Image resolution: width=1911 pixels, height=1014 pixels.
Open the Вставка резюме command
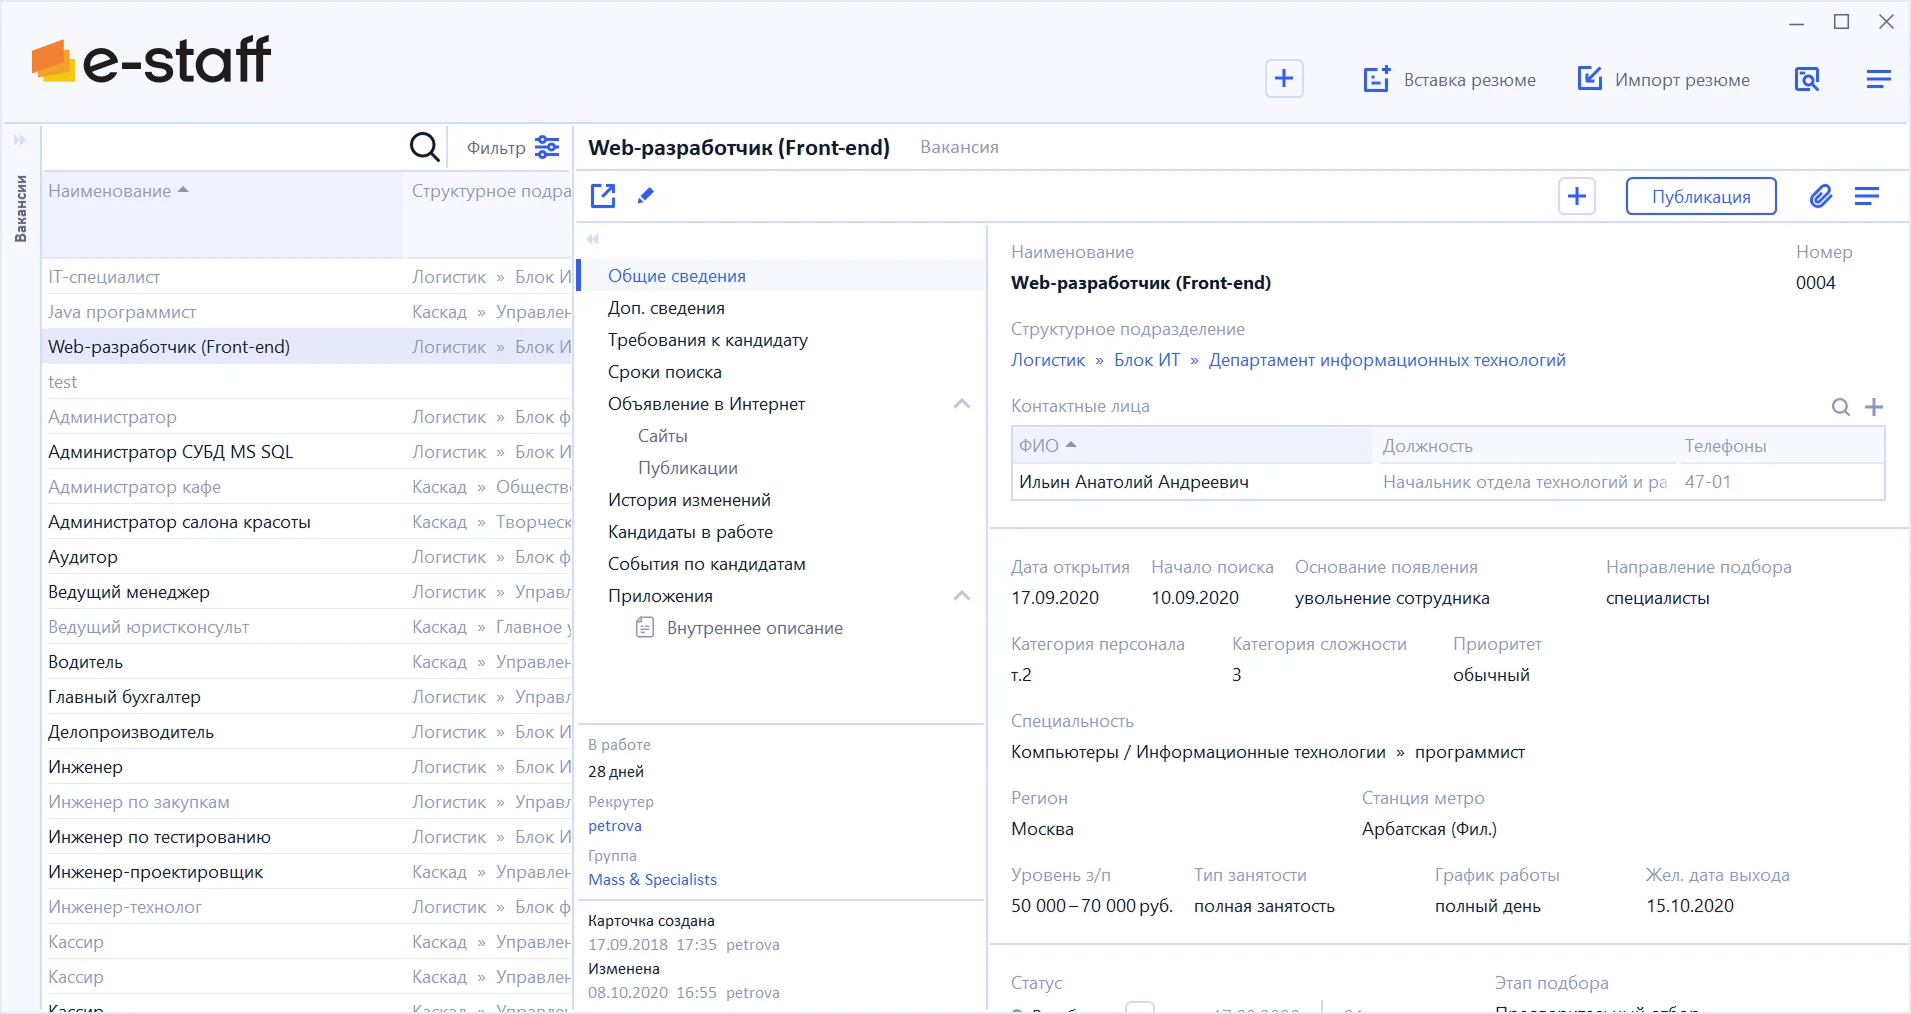tap(1449, 79)
